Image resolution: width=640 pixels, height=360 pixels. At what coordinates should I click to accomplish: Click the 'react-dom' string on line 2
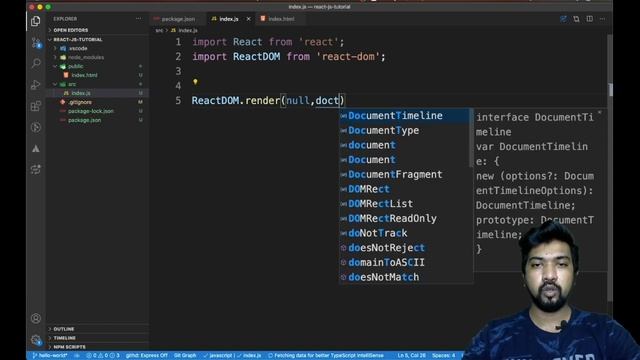348,56
